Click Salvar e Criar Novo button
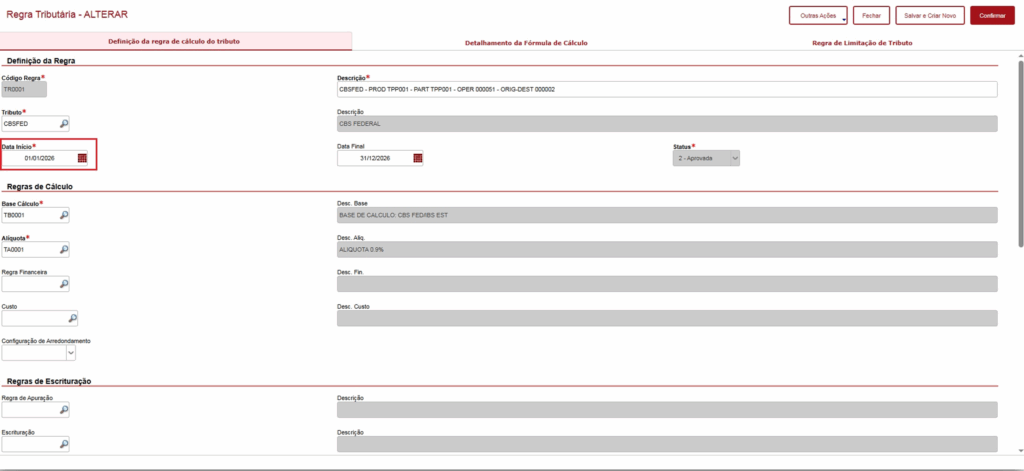 (930, 16)
